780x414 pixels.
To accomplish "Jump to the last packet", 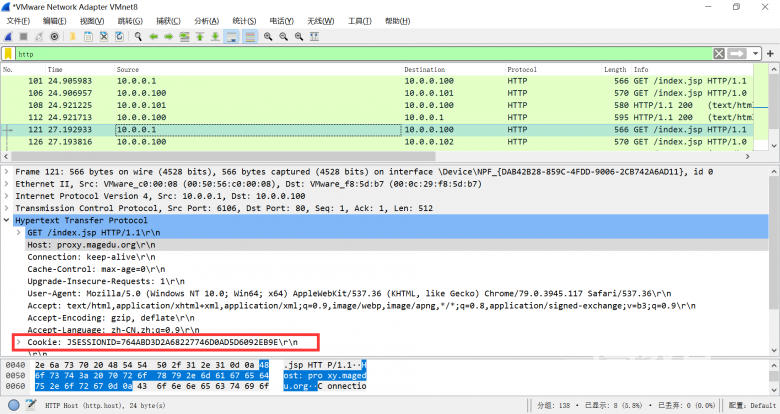I will 215,36.
